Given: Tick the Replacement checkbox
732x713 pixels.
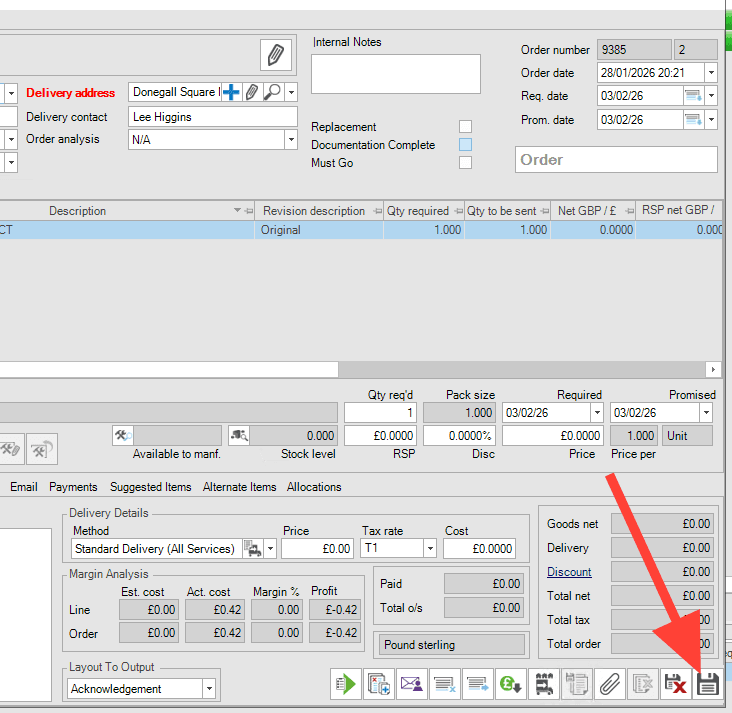Looking at the screenshot, I should [465, 127].
